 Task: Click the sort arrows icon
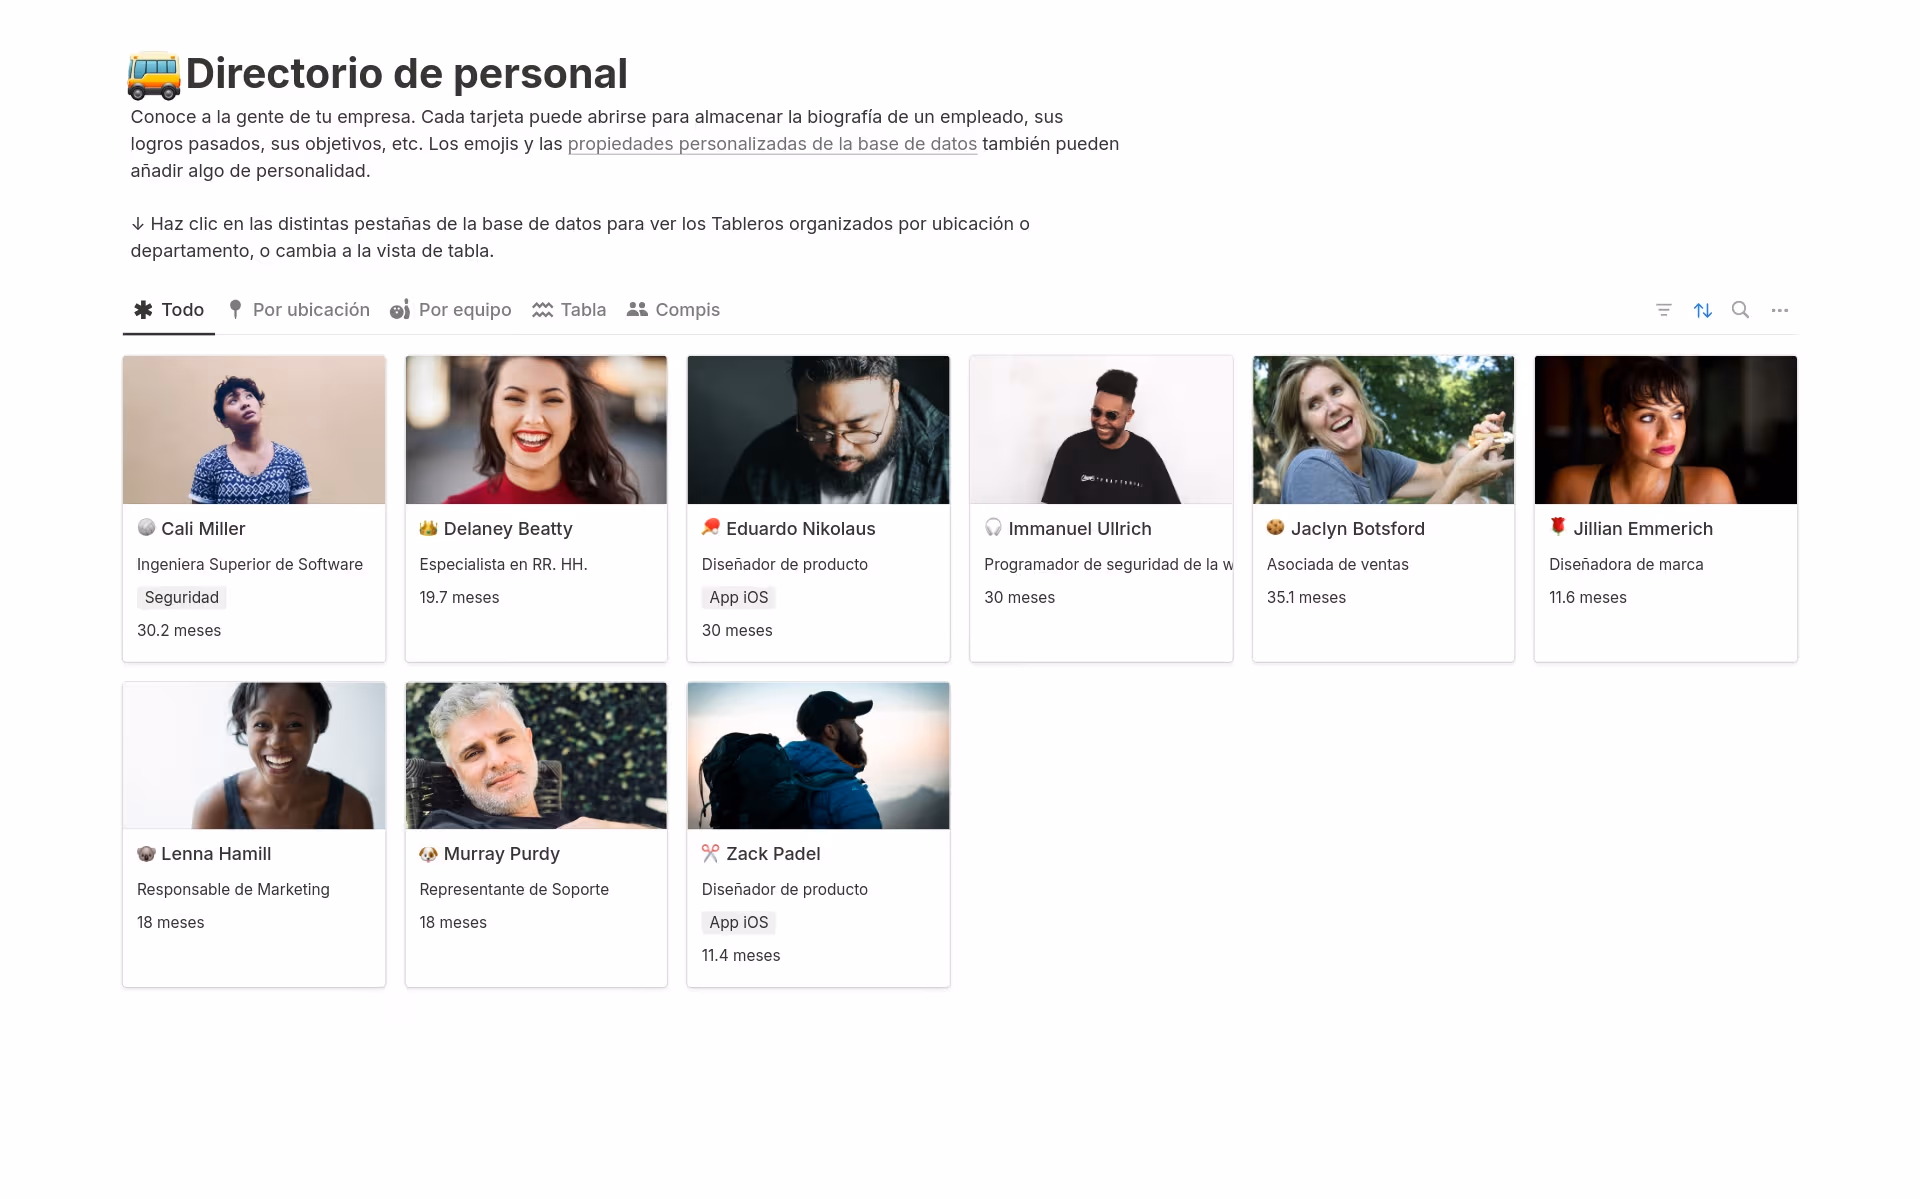pos(1702,310)
